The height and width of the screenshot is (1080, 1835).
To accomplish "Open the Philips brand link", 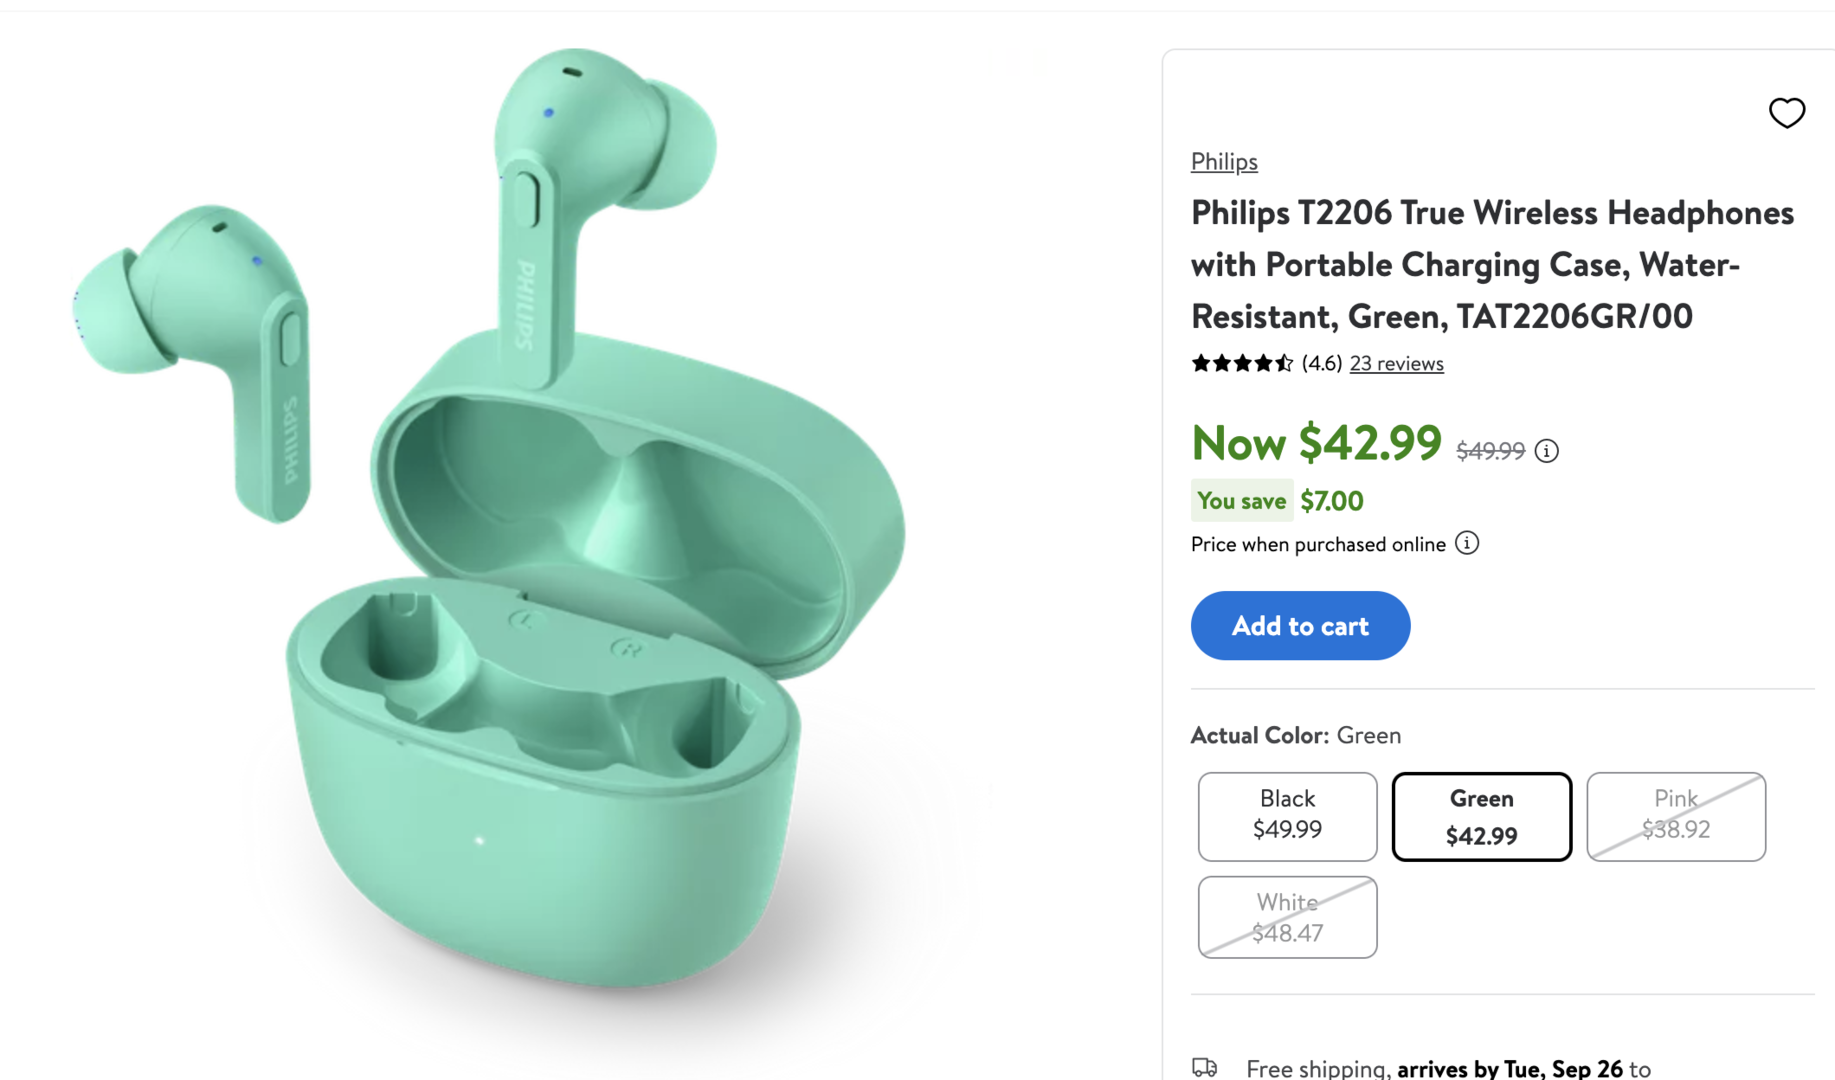I will point(1224,161).
